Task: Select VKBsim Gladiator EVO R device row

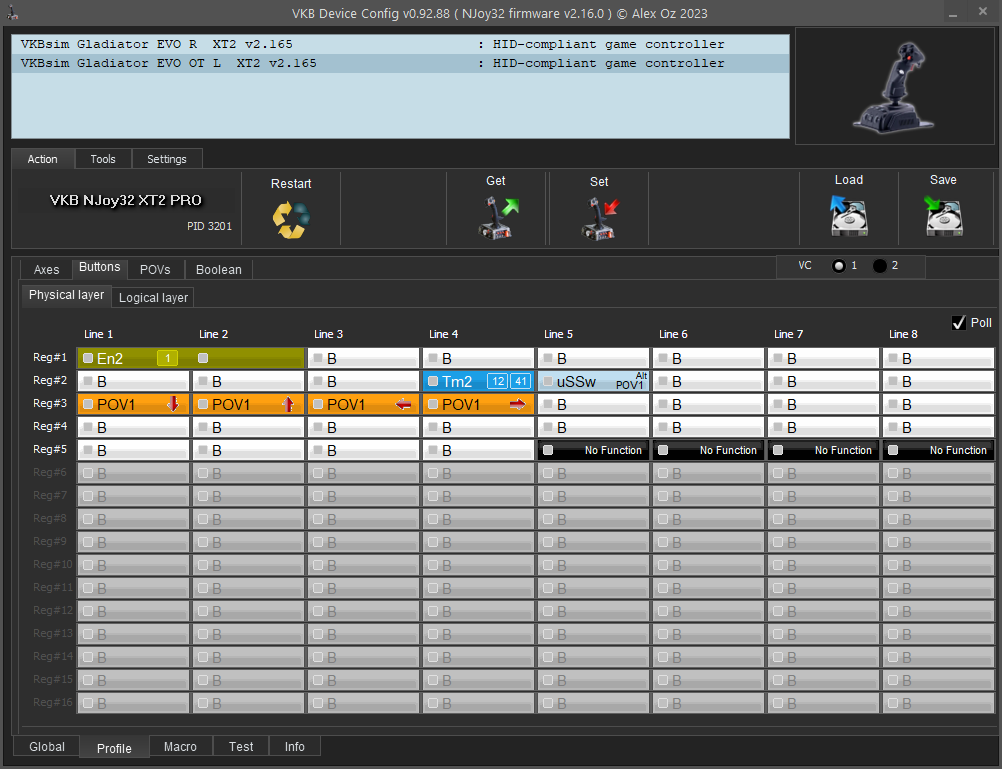Action: [401, 44]
